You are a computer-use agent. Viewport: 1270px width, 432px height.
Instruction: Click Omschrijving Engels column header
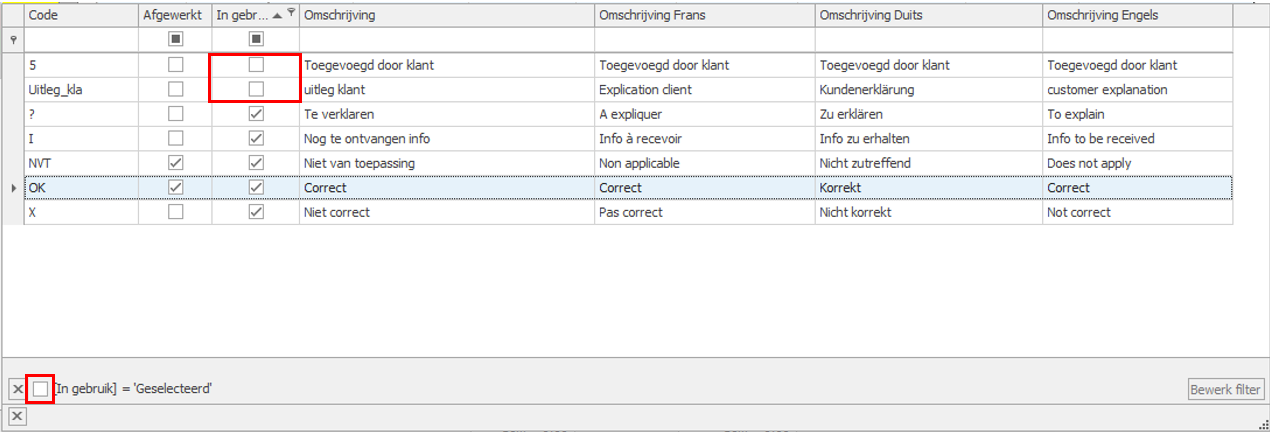(1136, 15)
